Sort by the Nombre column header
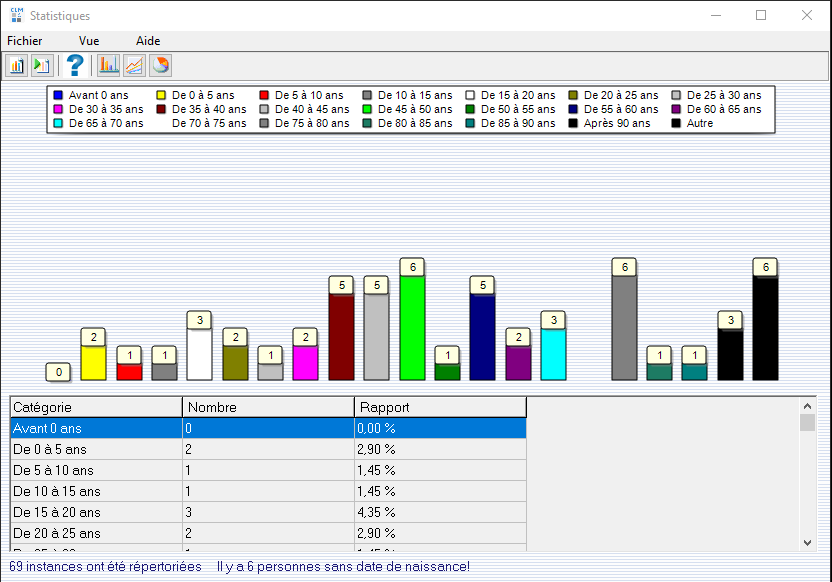 [268, 407]
